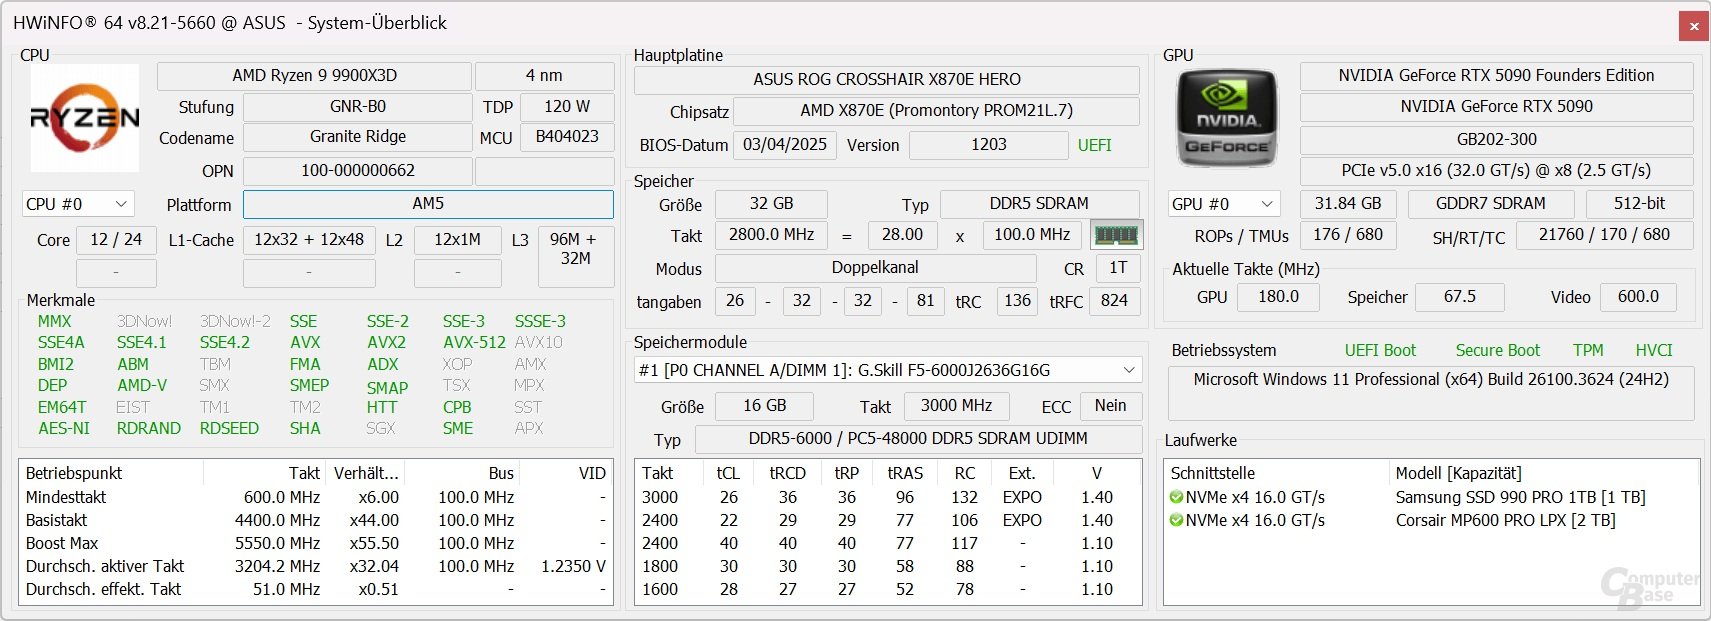Click the tCL column header
The image size is (1711, 621).
point(728,473)
